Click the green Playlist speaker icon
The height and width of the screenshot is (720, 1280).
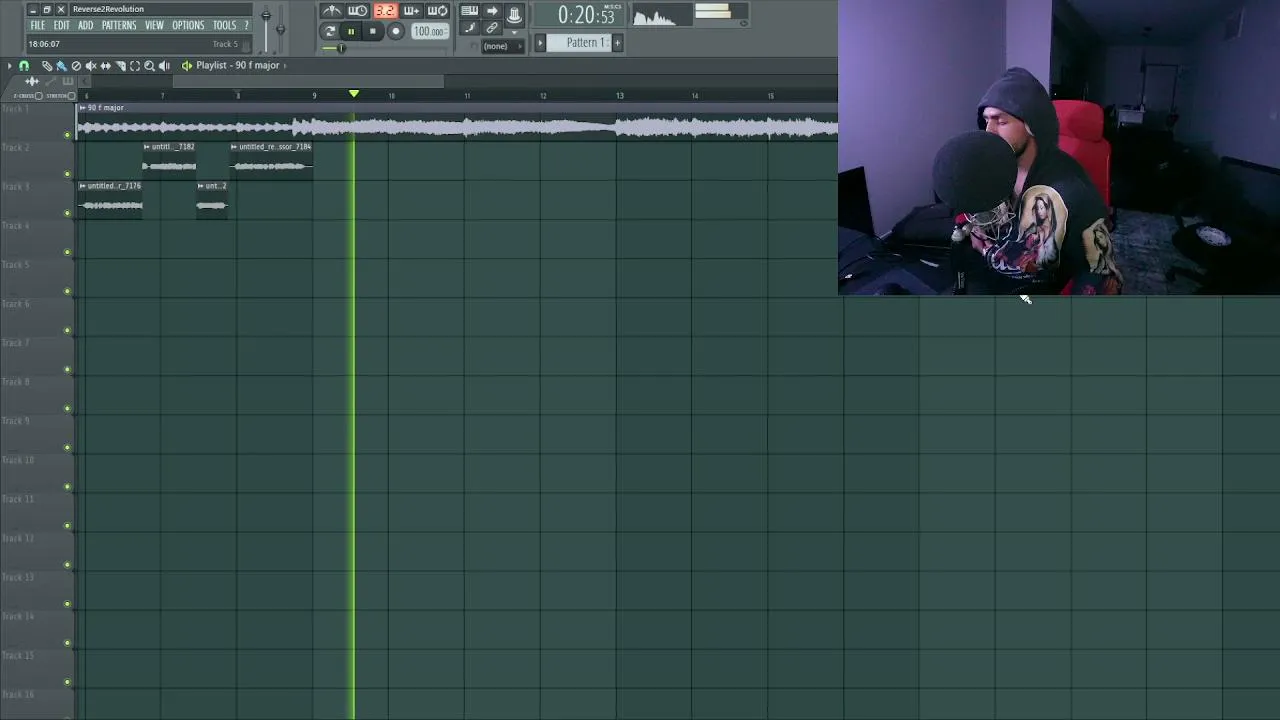point(187,66)
